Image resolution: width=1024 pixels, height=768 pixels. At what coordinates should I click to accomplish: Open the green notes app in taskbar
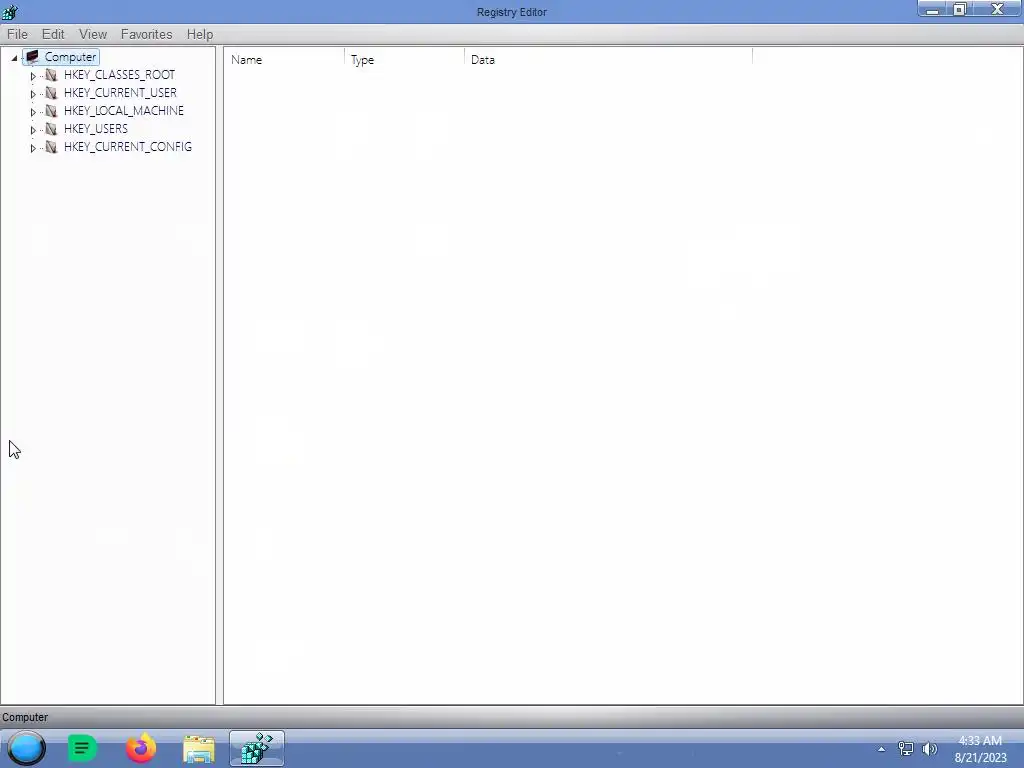[x=82, y=748]
